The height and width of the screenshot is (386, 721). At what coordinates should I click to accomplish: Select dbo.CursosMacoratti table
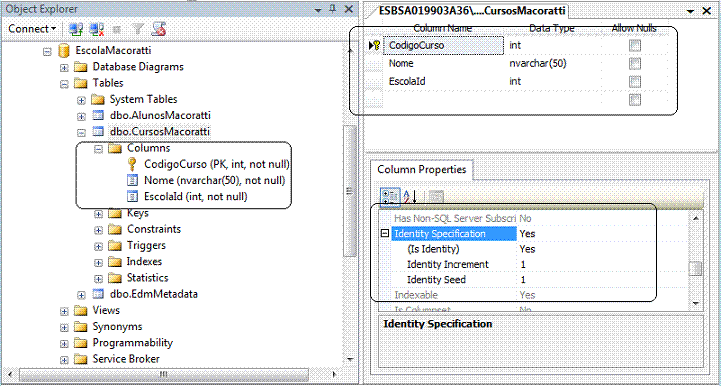160,132
